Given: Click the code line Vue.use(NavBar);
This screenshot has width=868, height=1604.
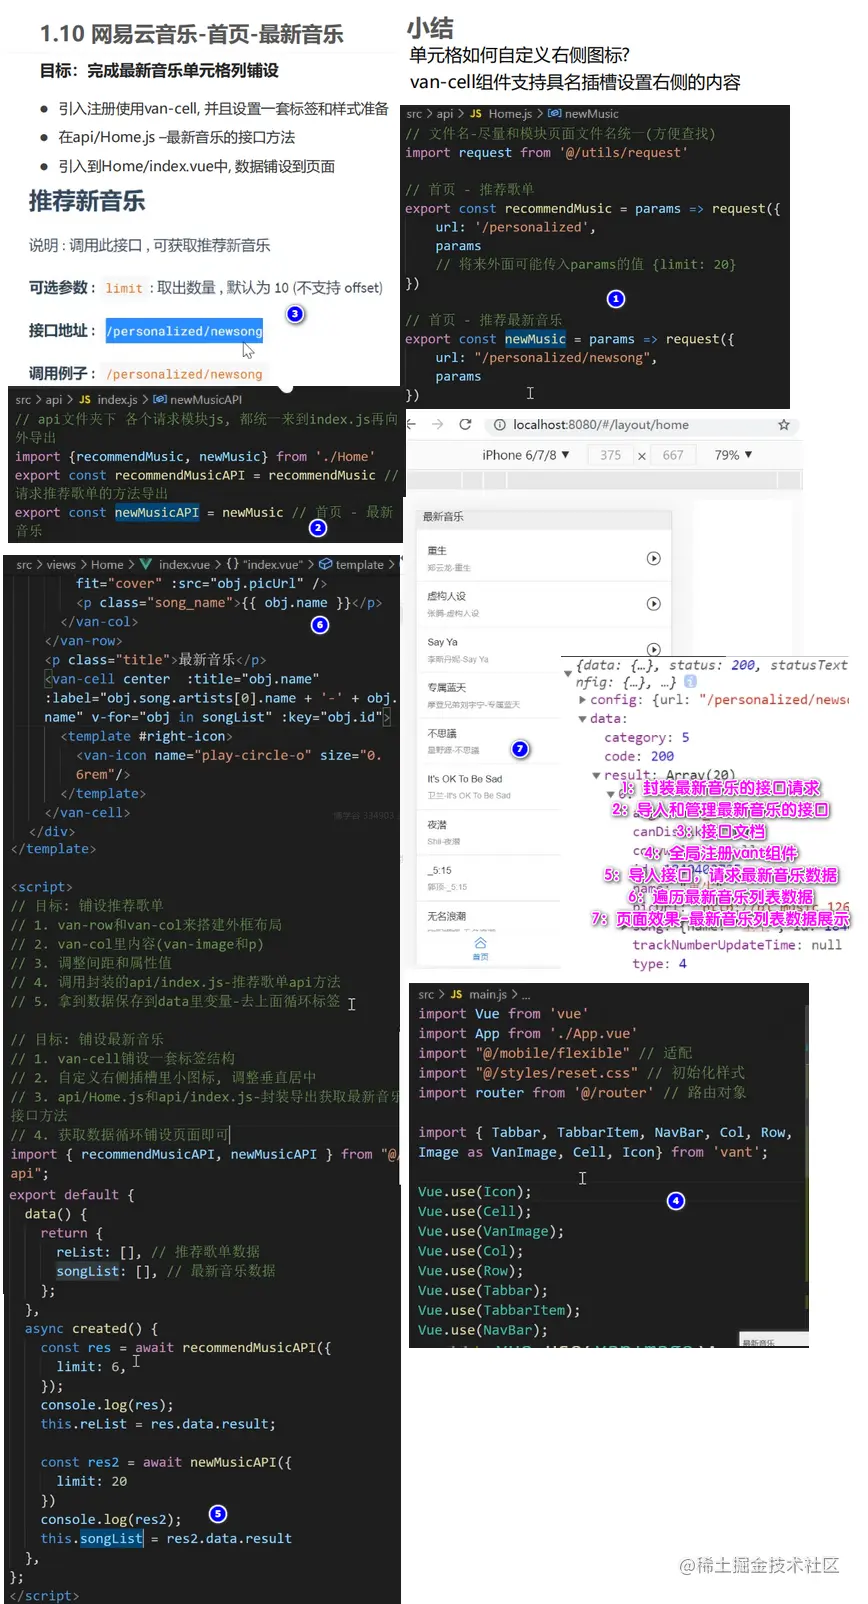Looking at the screenshot, I should [482, 1330].
